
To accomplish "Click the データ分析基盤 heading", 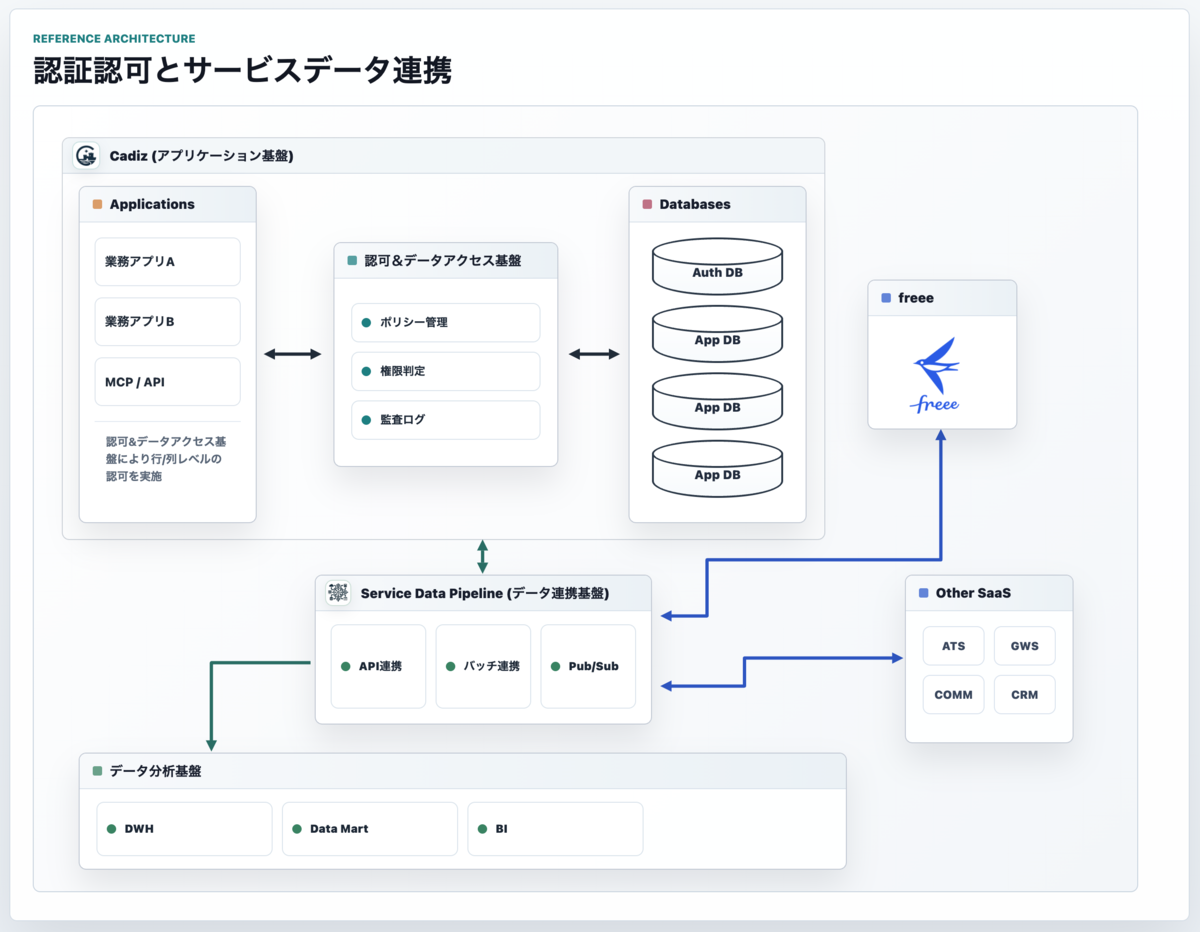I will click(156, 771).
